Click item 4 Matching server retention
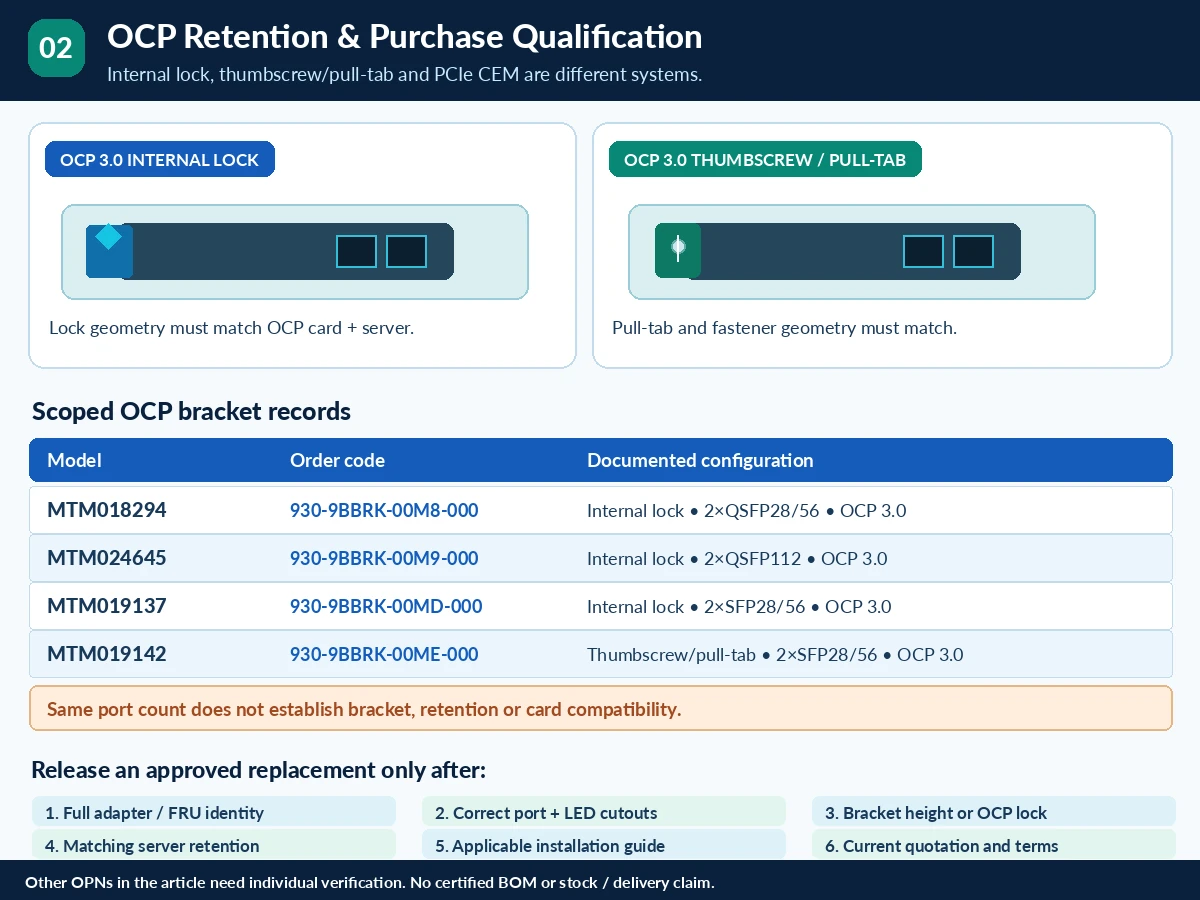The width and height of the screenshot is (1200, 900). (214, 845)
